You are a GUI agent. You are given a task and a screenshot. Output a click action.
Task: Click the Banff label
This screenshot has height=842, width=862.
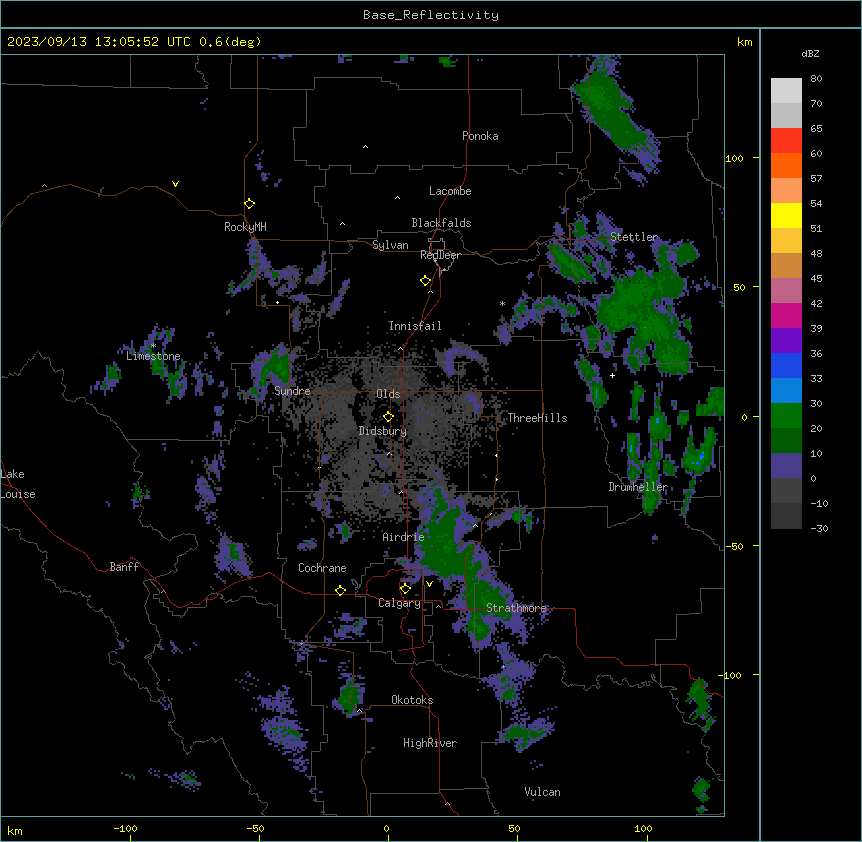point(124,567)
